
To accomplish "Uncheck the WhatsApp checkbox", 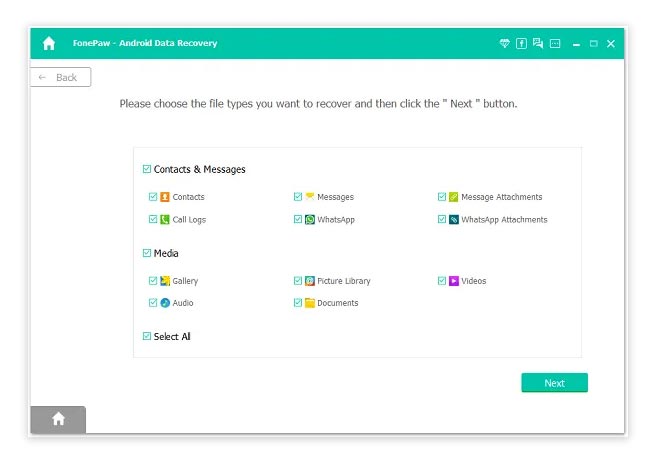I will pos(298,219).
